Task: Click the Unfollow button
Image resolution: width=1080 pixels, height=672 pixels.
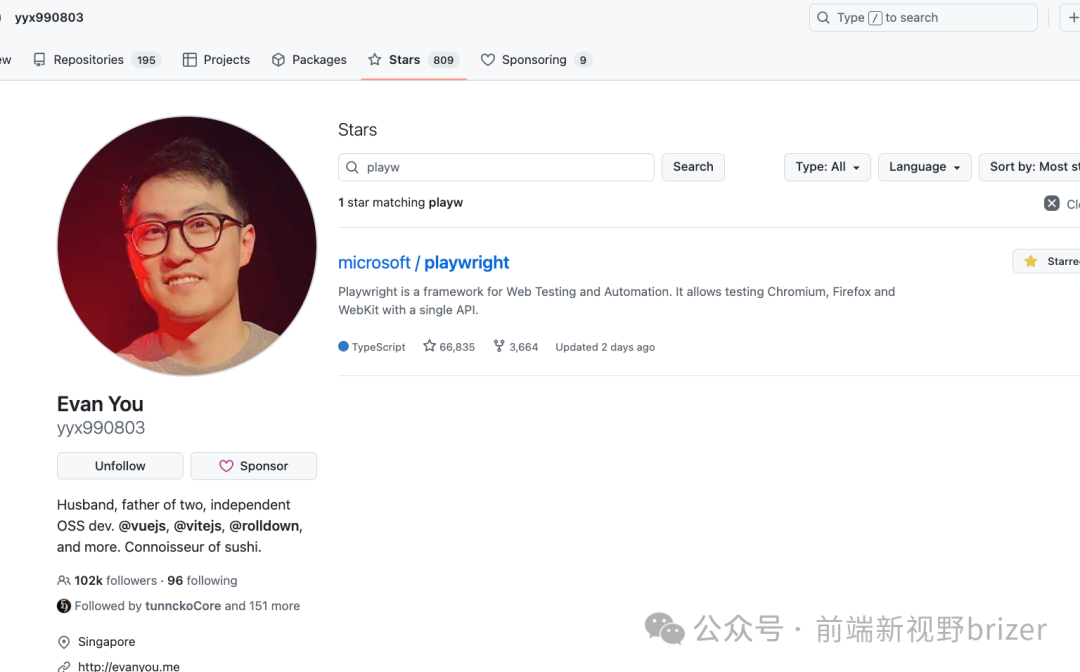Action: [120, 466]
